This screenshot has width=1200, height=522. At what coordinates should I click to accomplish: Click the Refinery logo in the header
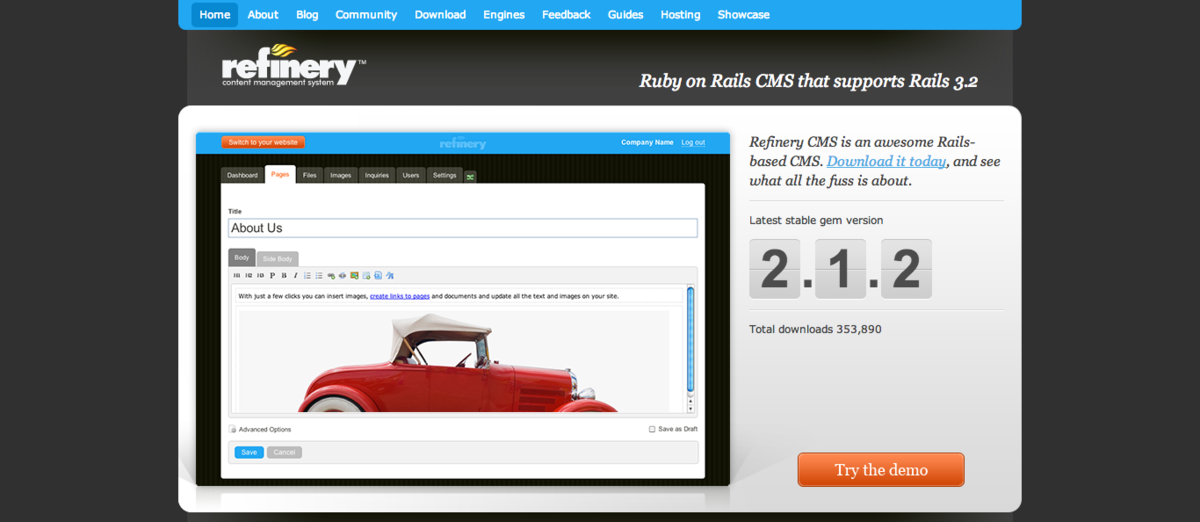tap(290, 68)
